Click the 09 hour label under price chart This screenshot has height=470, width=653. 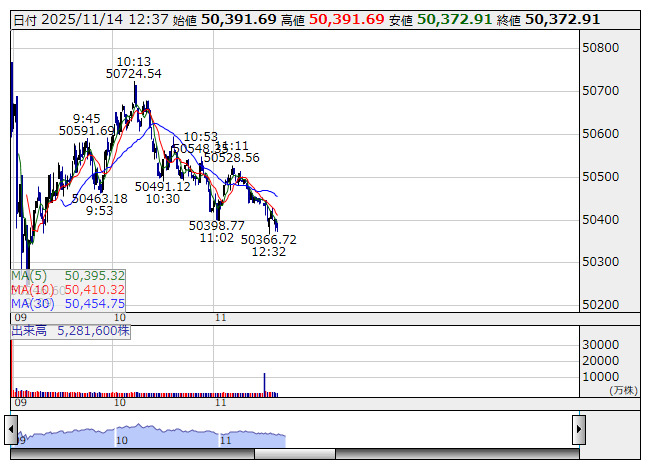click(x=20, y=318)
